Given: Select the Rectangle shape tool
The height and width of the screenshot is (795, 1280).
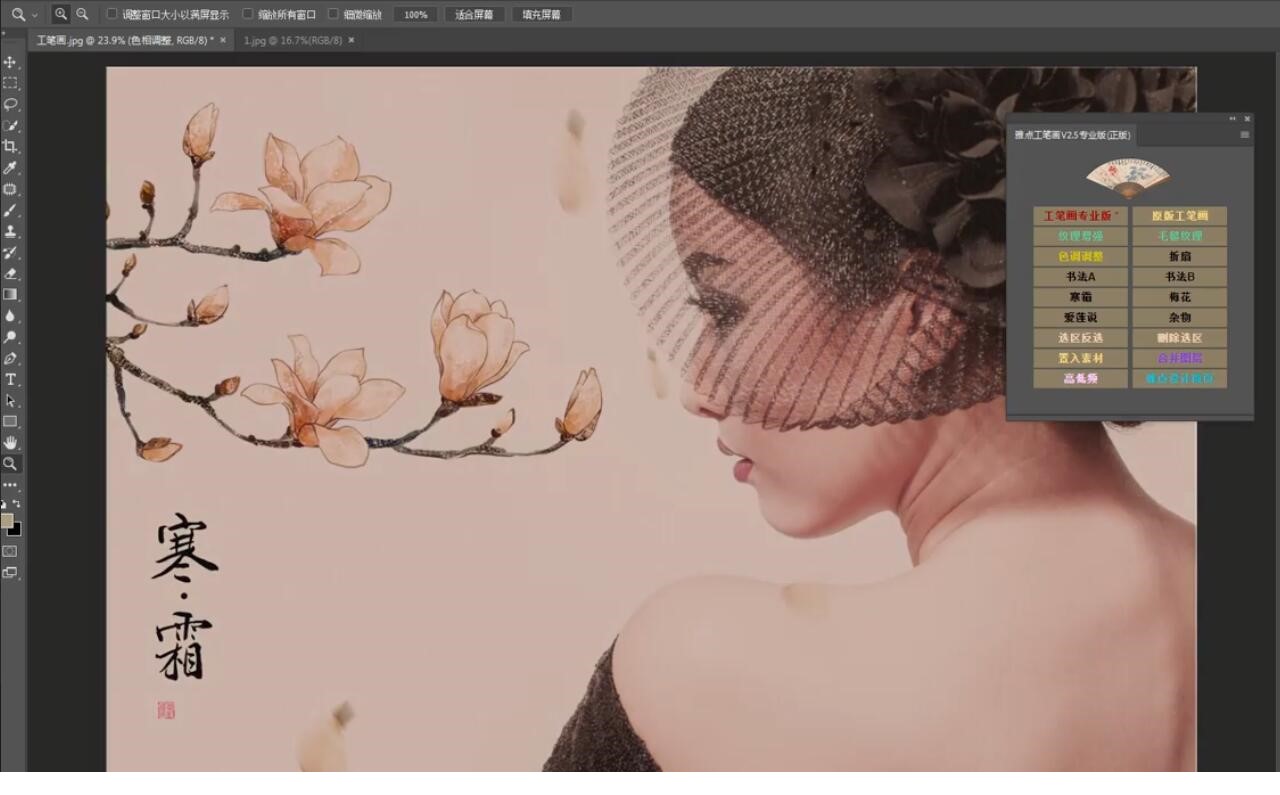Looking at the screenshot, I should pyautogui.click(x=10, y=421).
